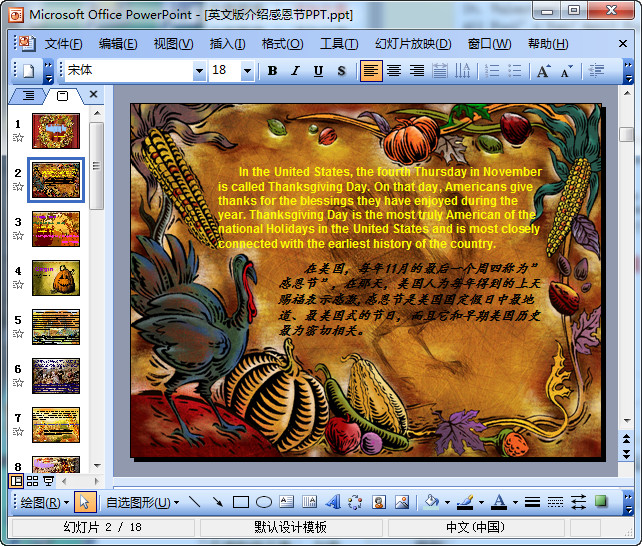642x546 pixels.
Task: Select the Arrow drawing tool
Action: click(217, 502)
